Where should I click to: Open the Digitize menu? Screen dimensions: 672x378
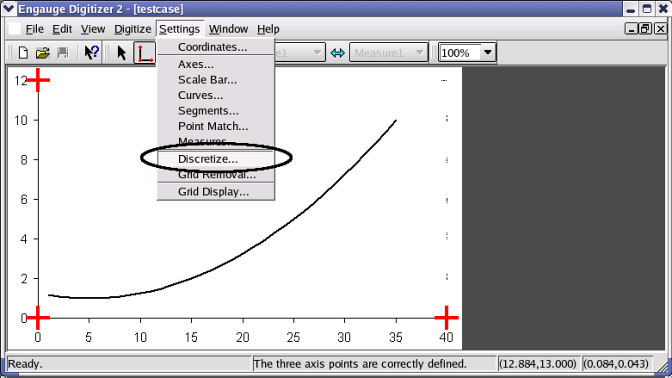point(132,29)
